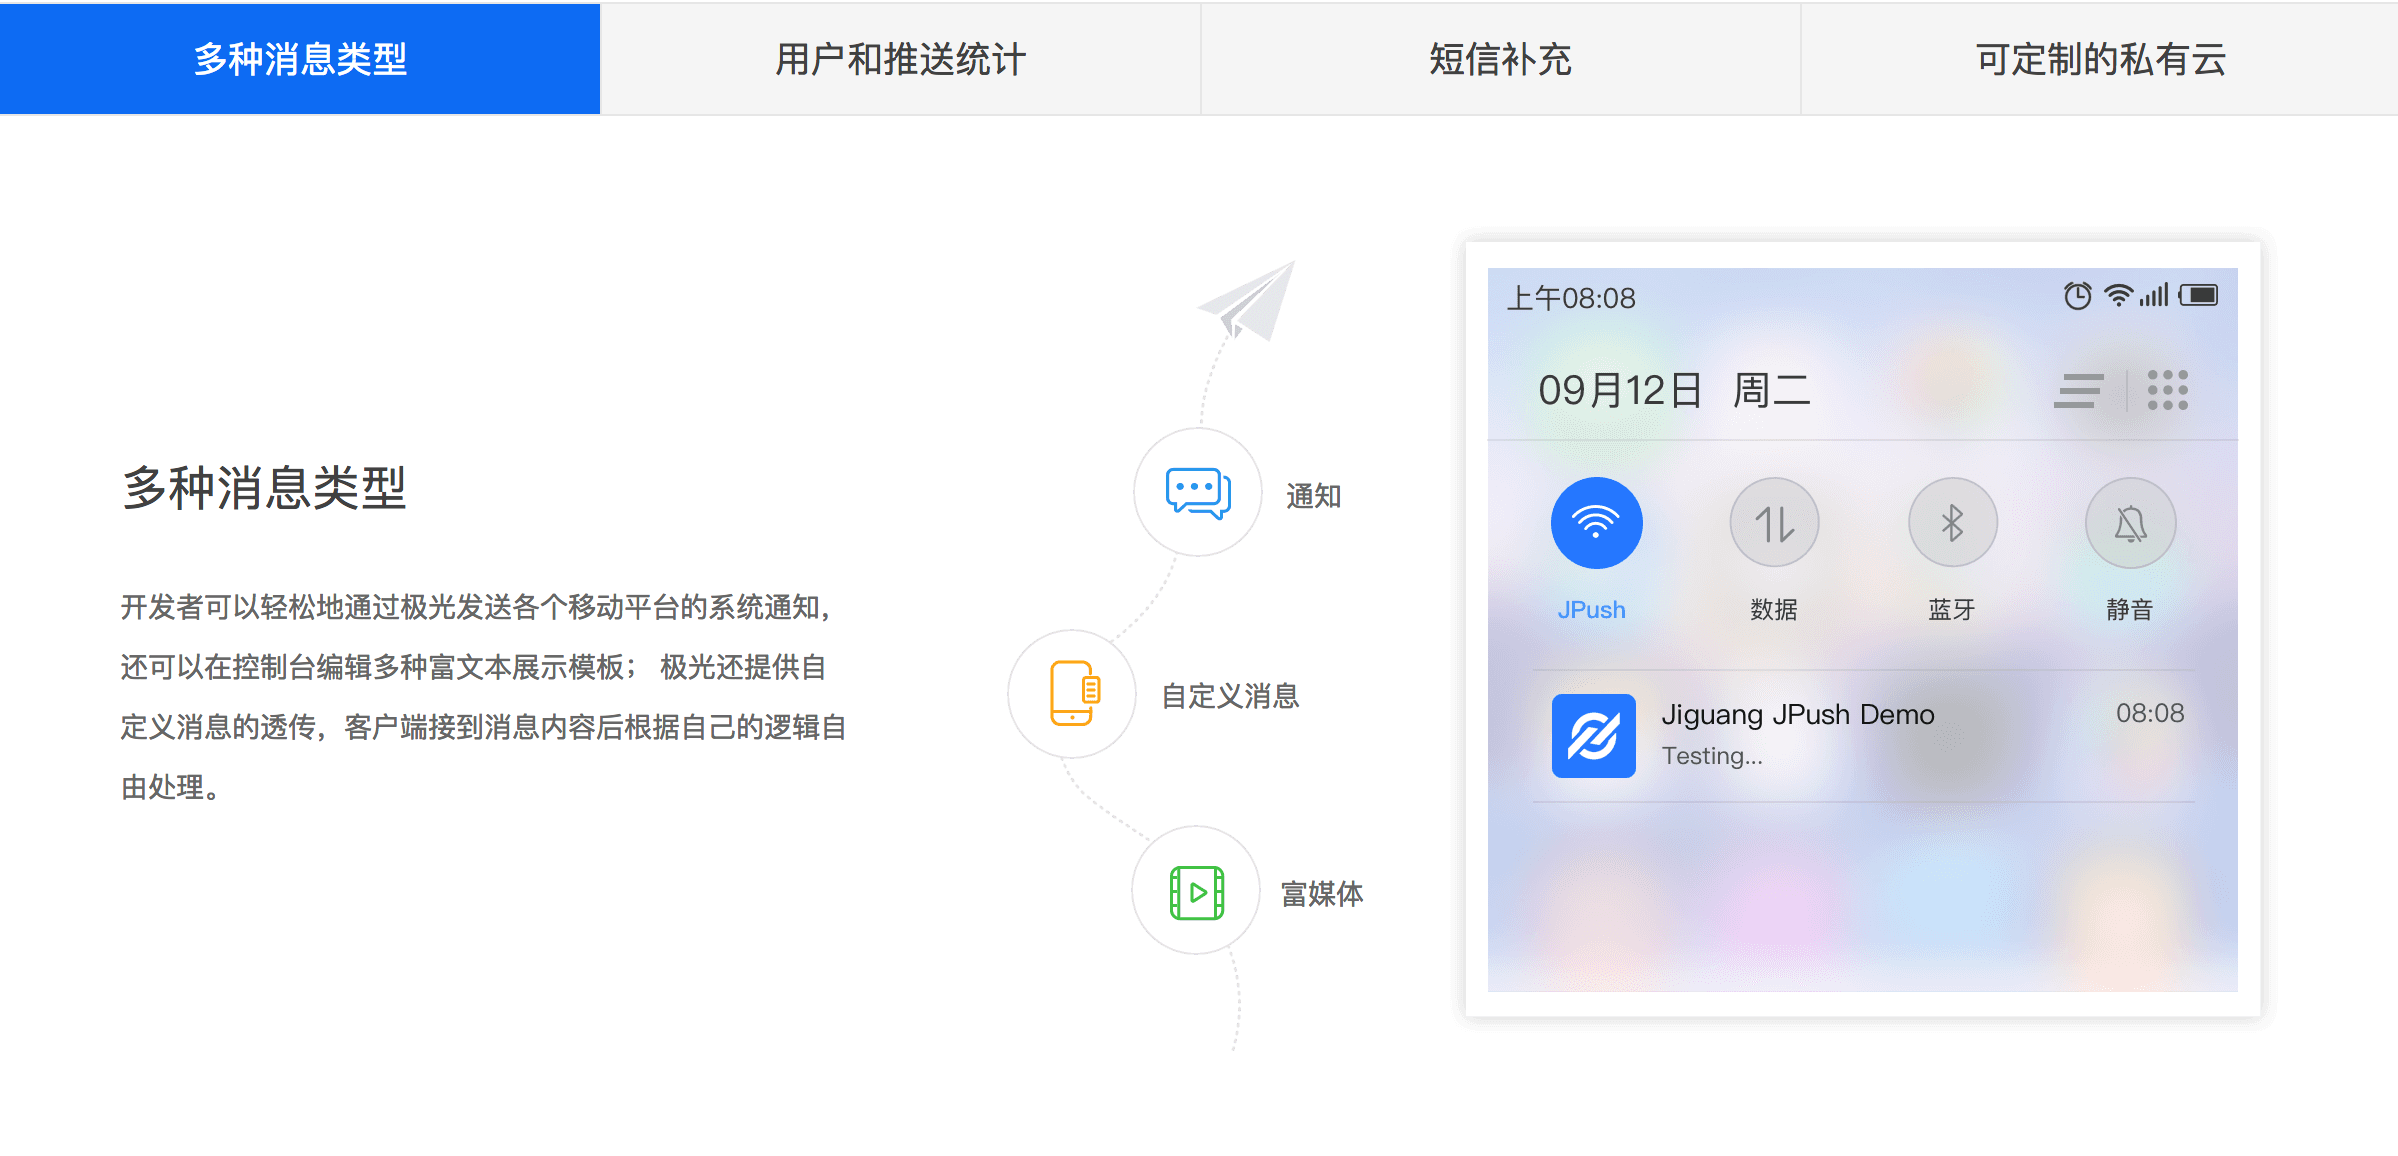Click the JPush app icon in notification
Viewport: 2398px width, 1156px height.
click(x=1593, y=735)
